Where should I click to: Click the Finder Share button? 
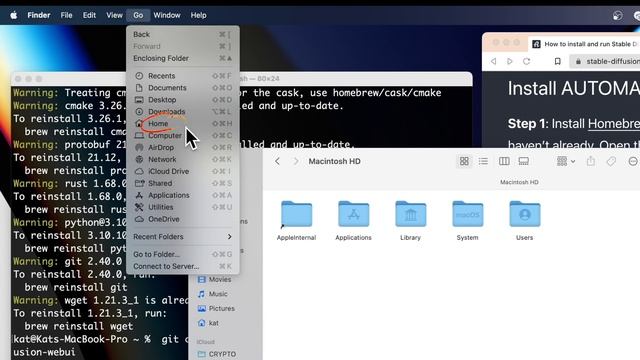pyautogui.click(x=591, y=161)
